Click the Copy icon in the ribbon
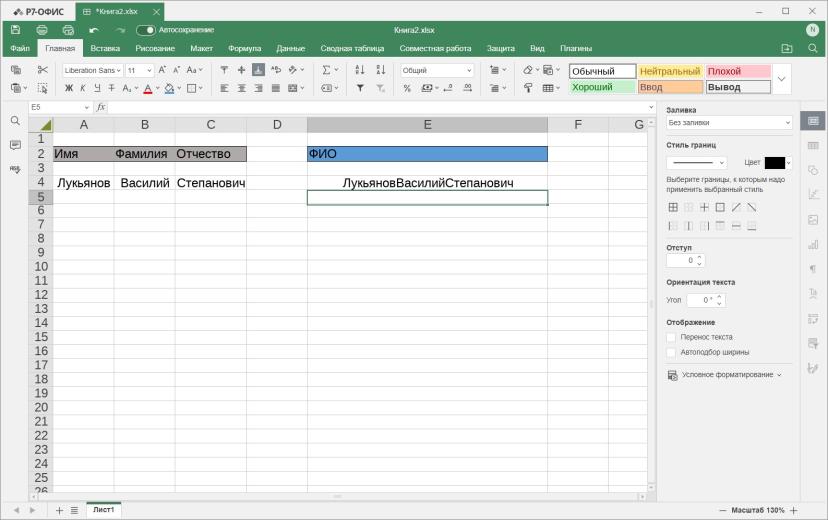 point(16,70)
